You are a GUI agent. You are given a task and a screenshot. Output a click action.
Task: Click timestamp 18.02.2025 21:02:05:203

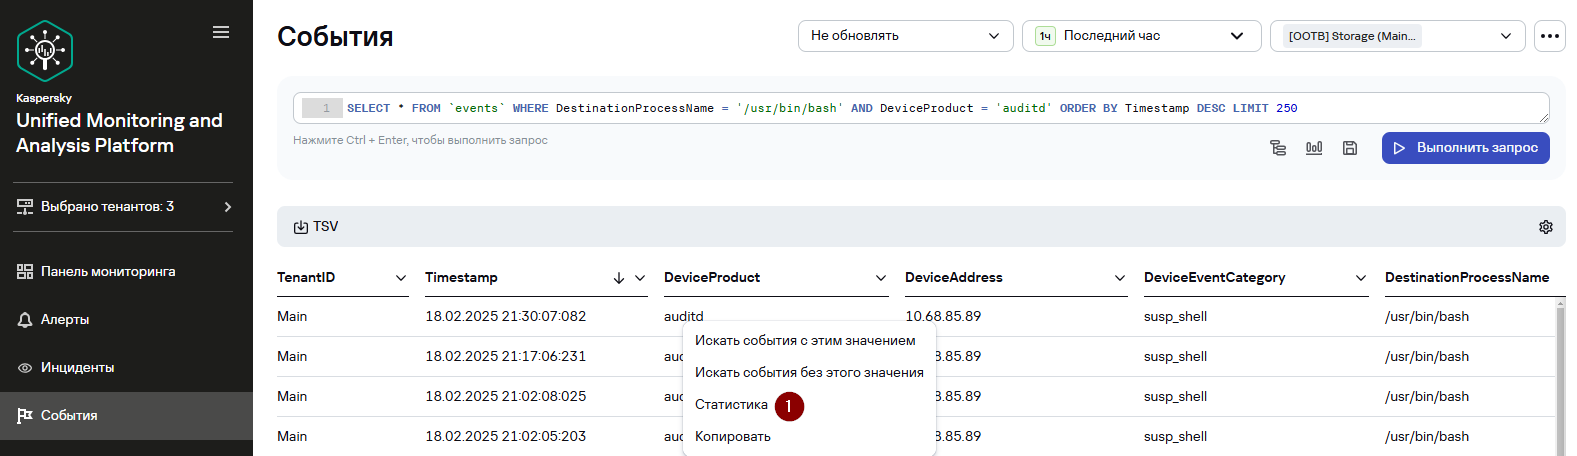(x=506, y=436)
